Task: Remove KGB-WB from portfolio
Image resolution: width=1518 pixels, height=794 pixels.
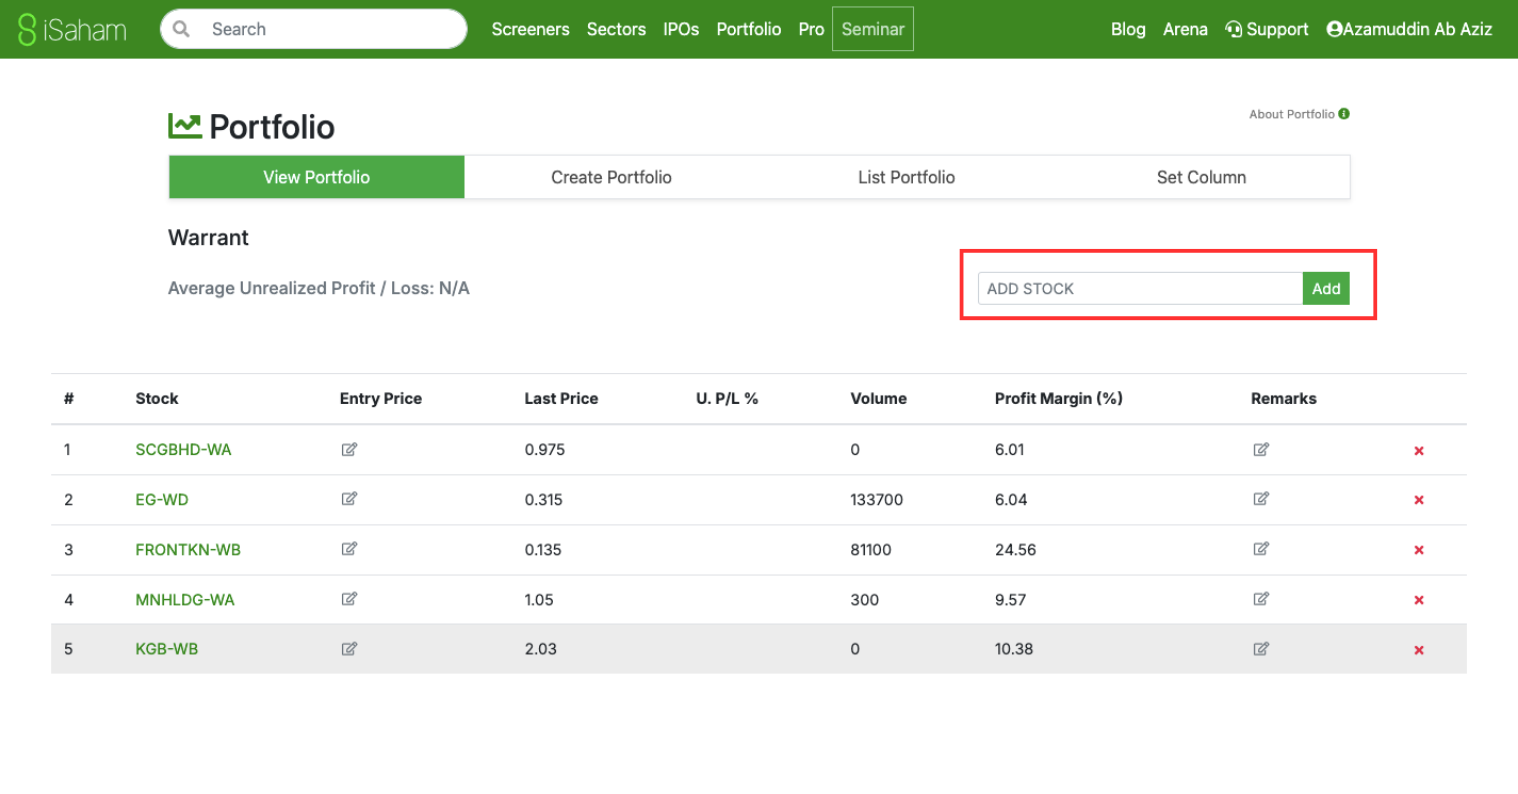Action: 1418,650
